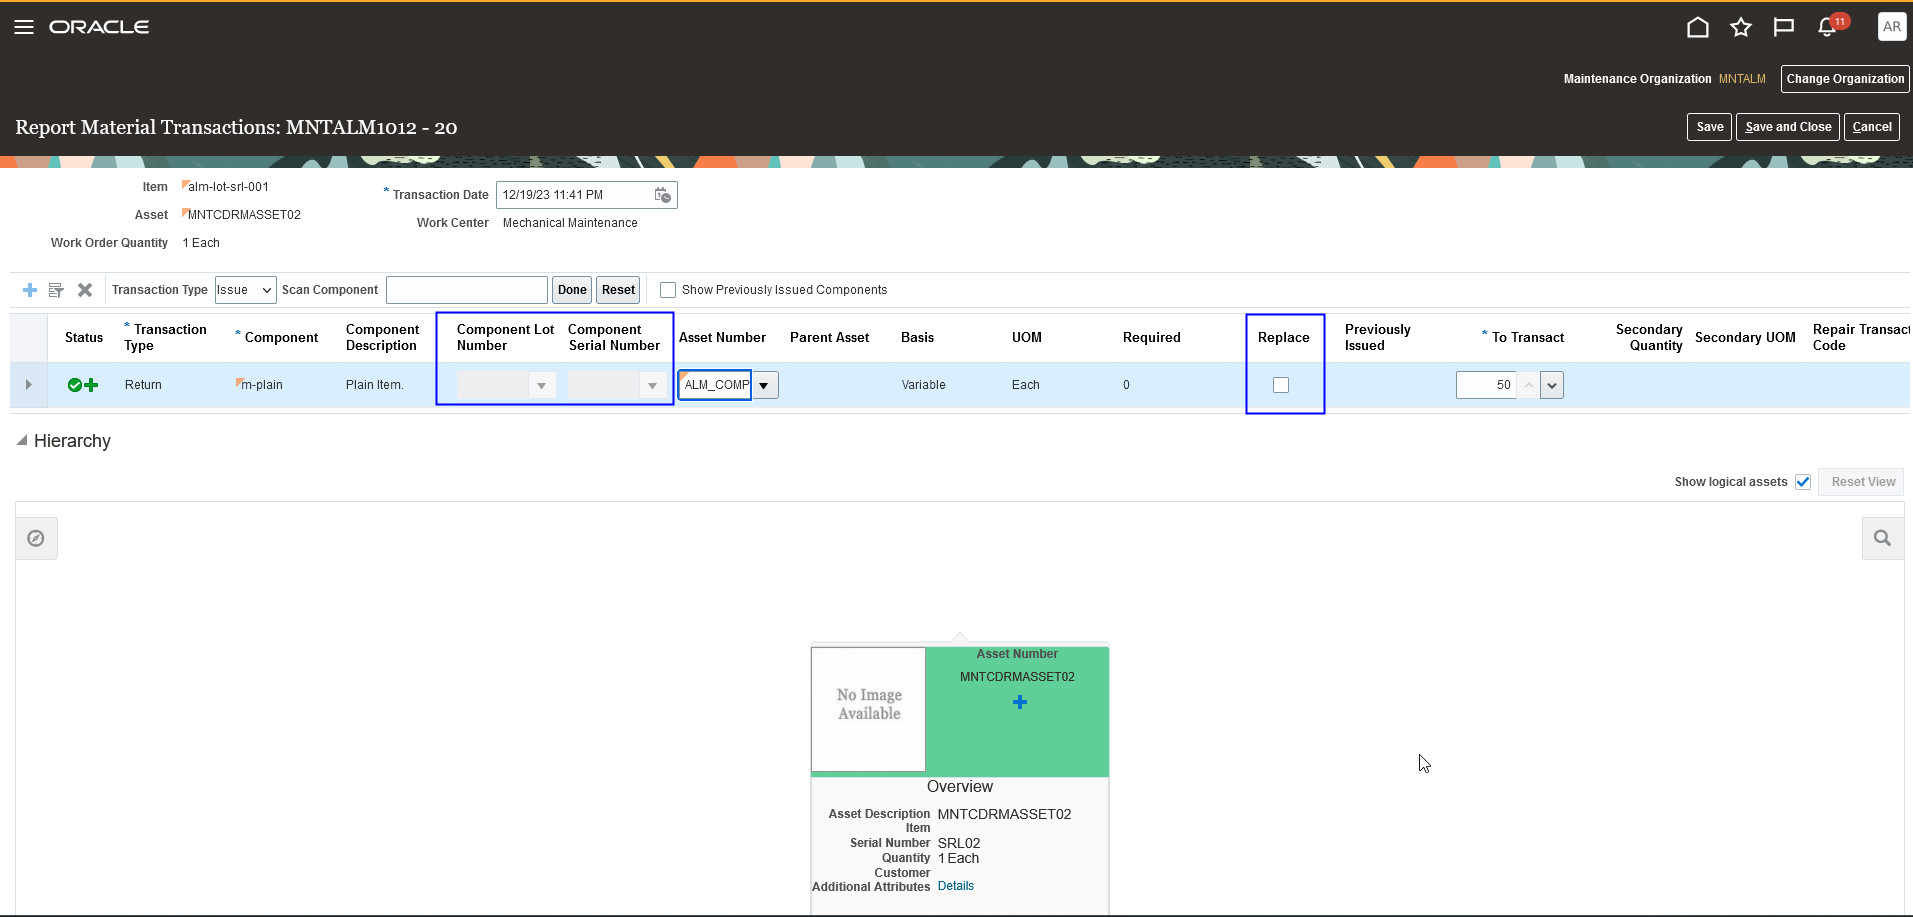Click the green status icon in Return row
This screenshot has width=1913, height=917.
point(75,385)
